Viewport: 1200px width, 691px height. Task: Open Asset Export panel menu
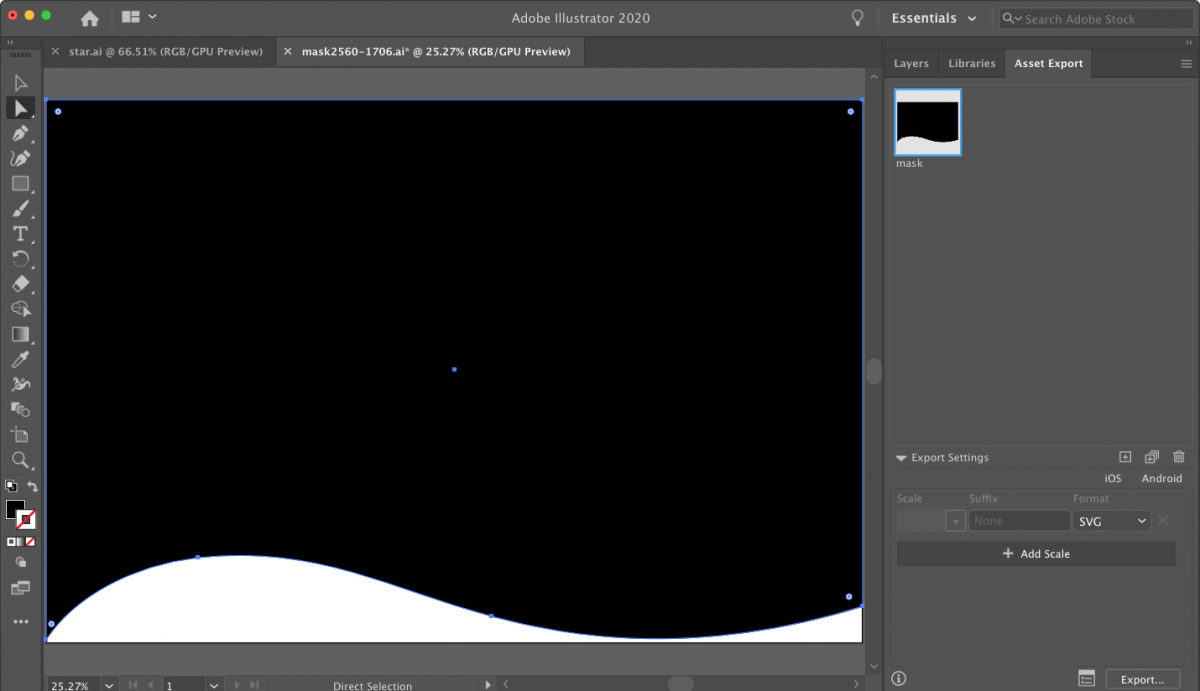(x=1186, y=63)
